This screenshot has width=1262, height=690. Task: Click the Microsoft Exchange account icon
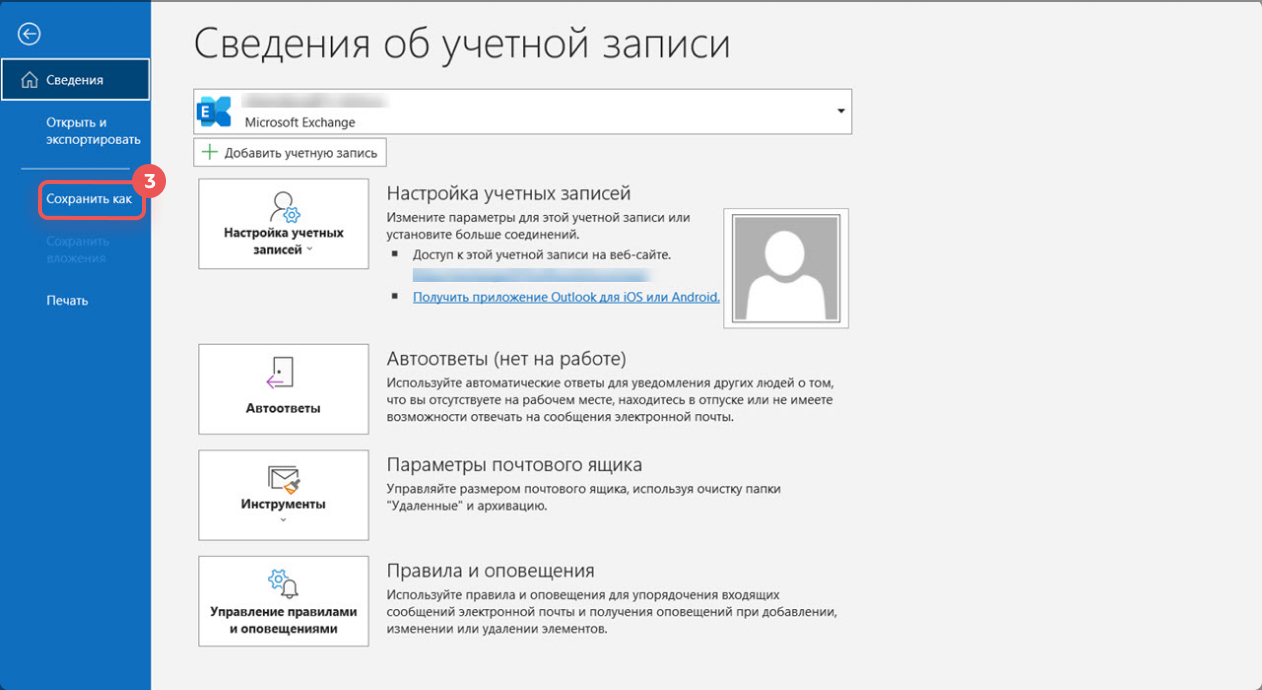click(215, 112)
